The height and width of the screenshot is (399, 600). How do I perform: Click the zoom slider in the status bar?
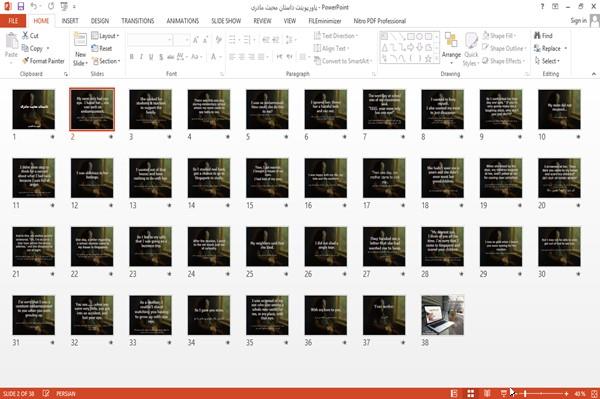tap(542, 393)
